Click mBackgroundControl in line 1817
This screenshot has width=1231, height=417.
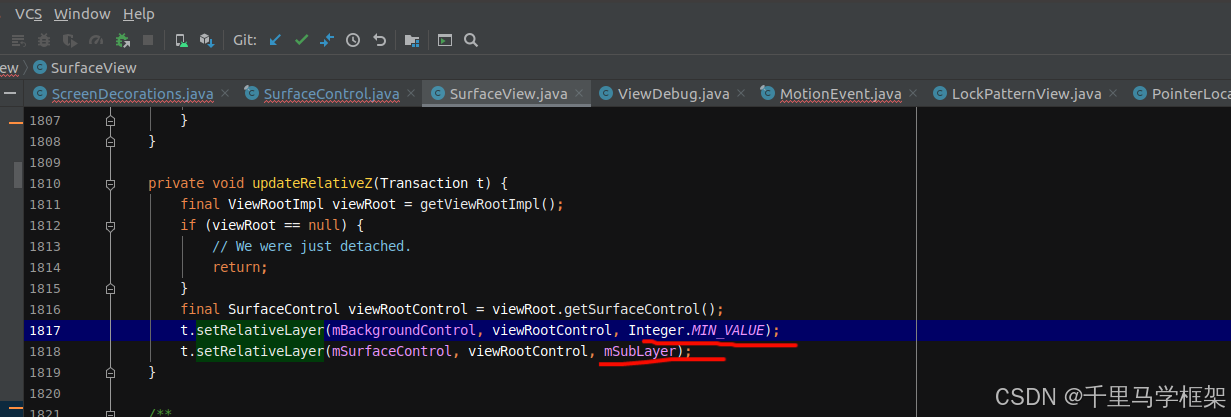pyautogui.click(x=405, y=330)
